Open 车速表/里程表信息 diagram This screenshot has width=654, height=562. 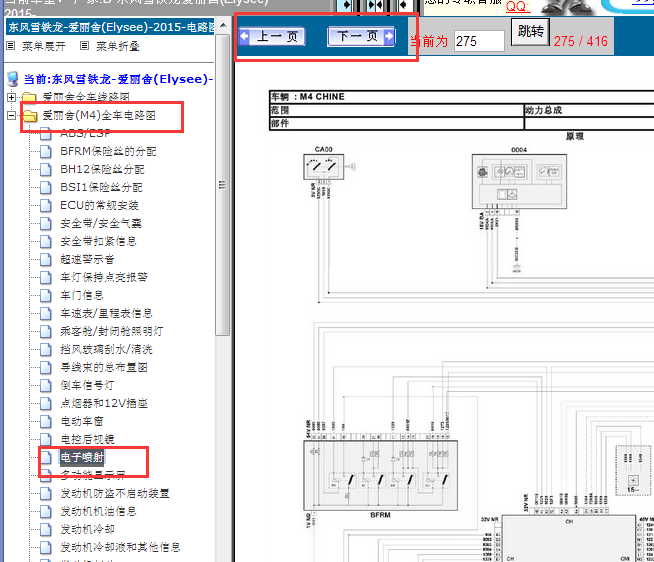pyautogui.click(x=106, y=313)
